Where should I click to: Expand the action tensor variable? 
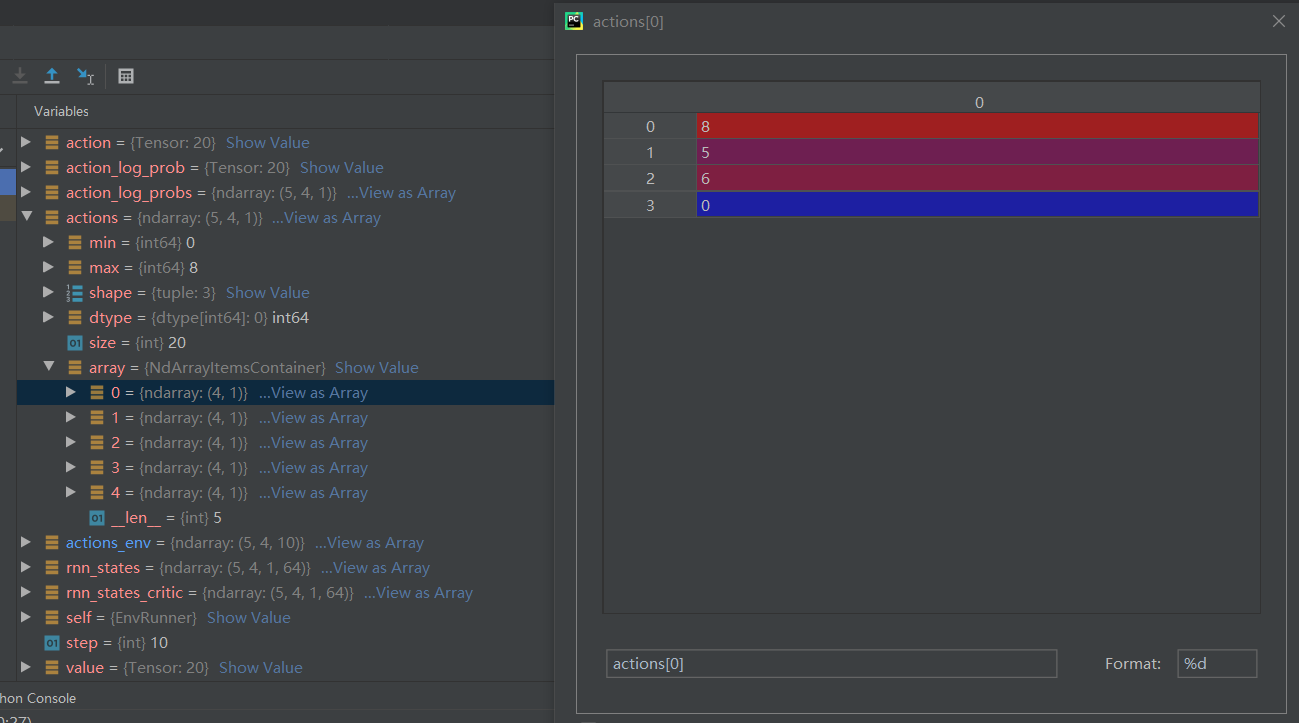26,142
